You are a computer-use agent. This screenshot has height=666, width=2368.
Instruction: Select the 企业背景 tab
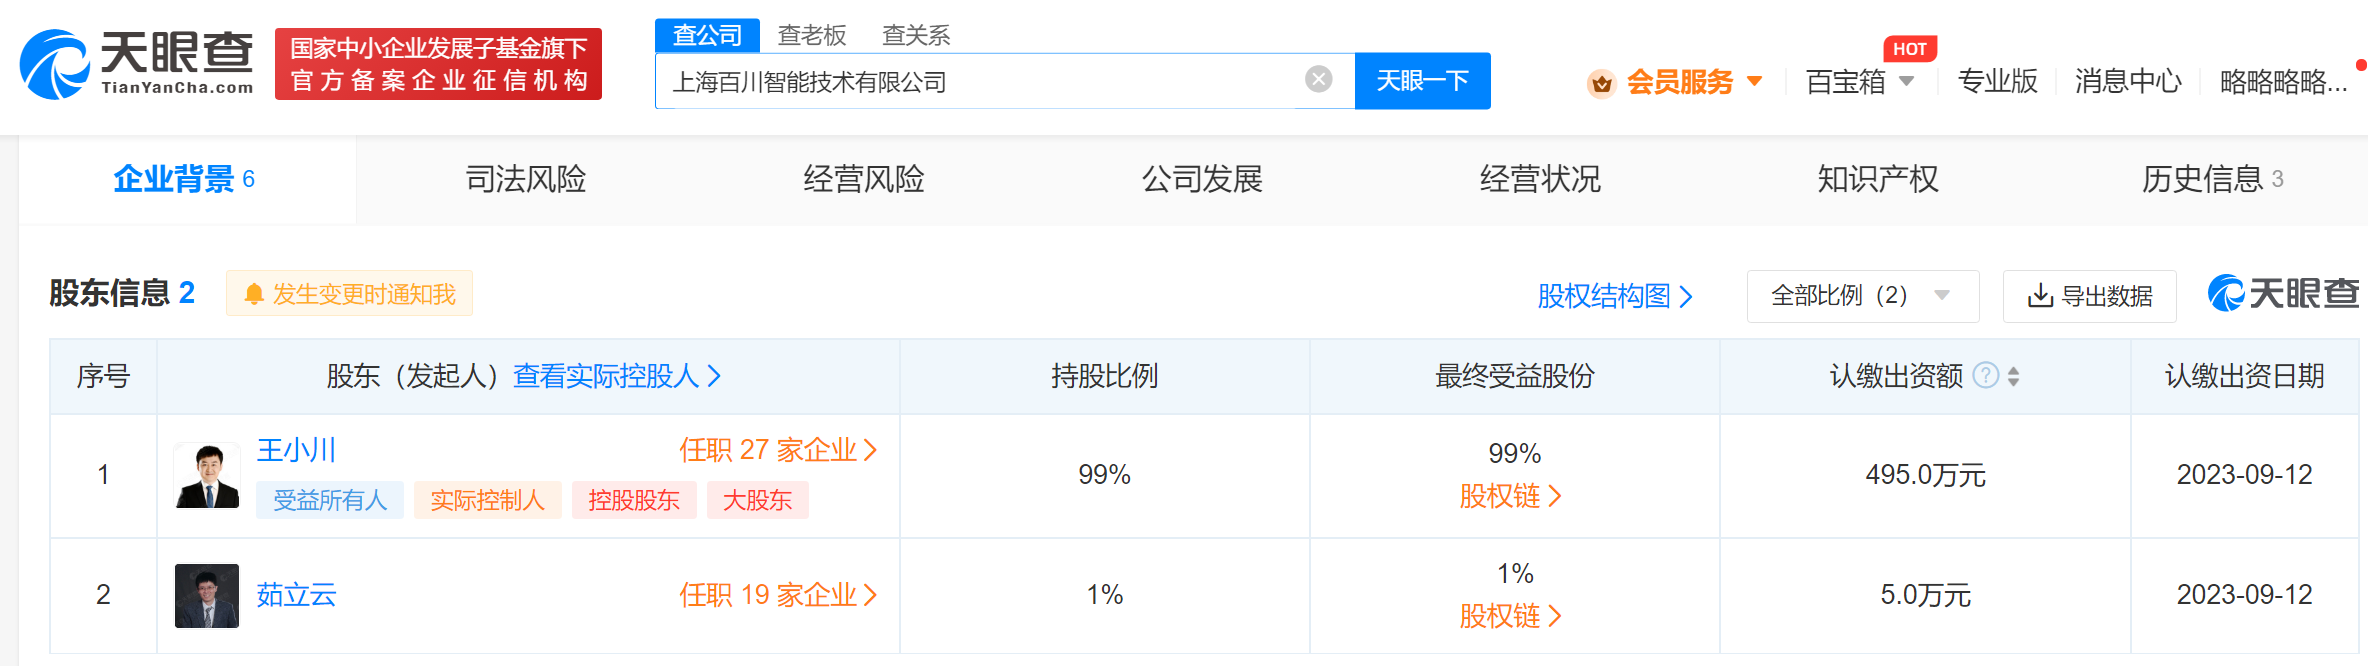(186, 179)
